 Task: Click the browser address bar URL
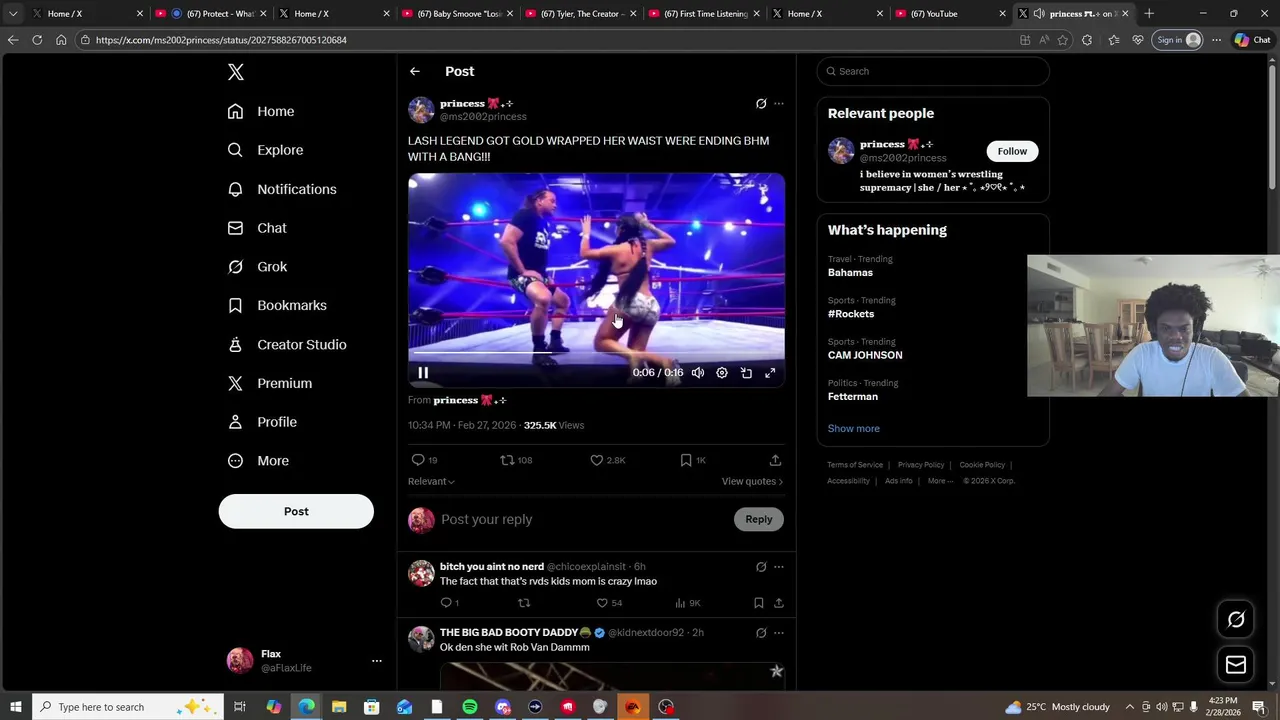[x=221, y=40]
